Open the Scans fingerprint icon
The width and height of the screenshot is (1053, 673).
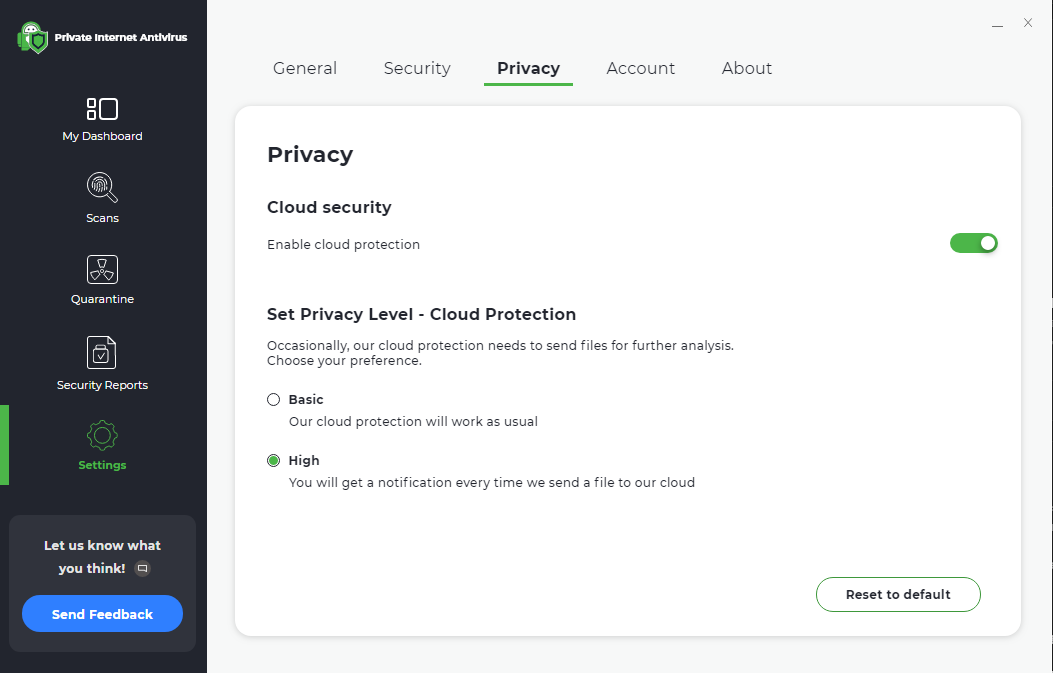(102, 188)
